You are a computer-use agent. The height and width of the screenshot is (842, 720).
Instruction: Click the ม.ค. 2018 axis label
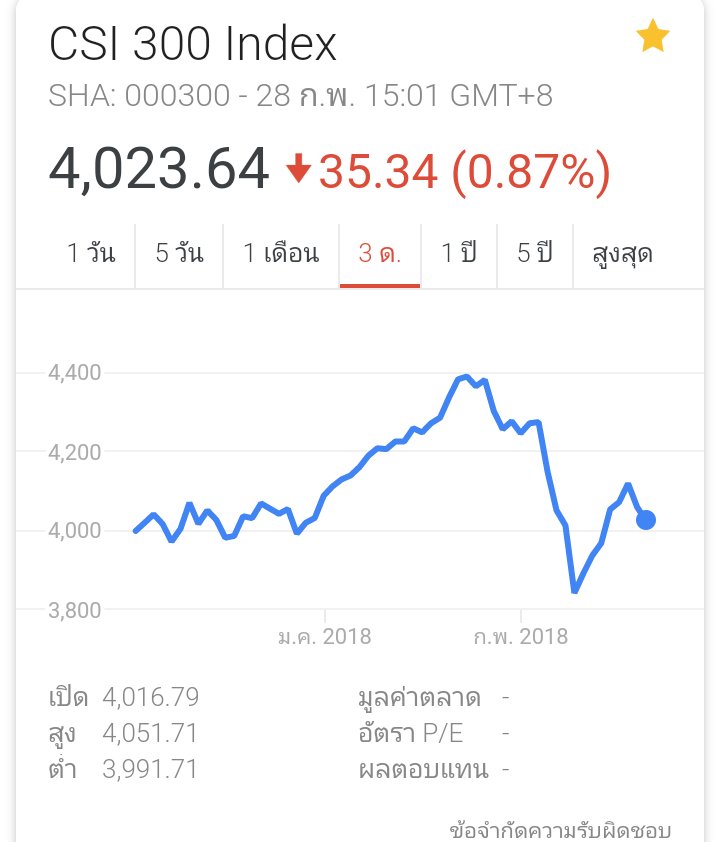325,637
